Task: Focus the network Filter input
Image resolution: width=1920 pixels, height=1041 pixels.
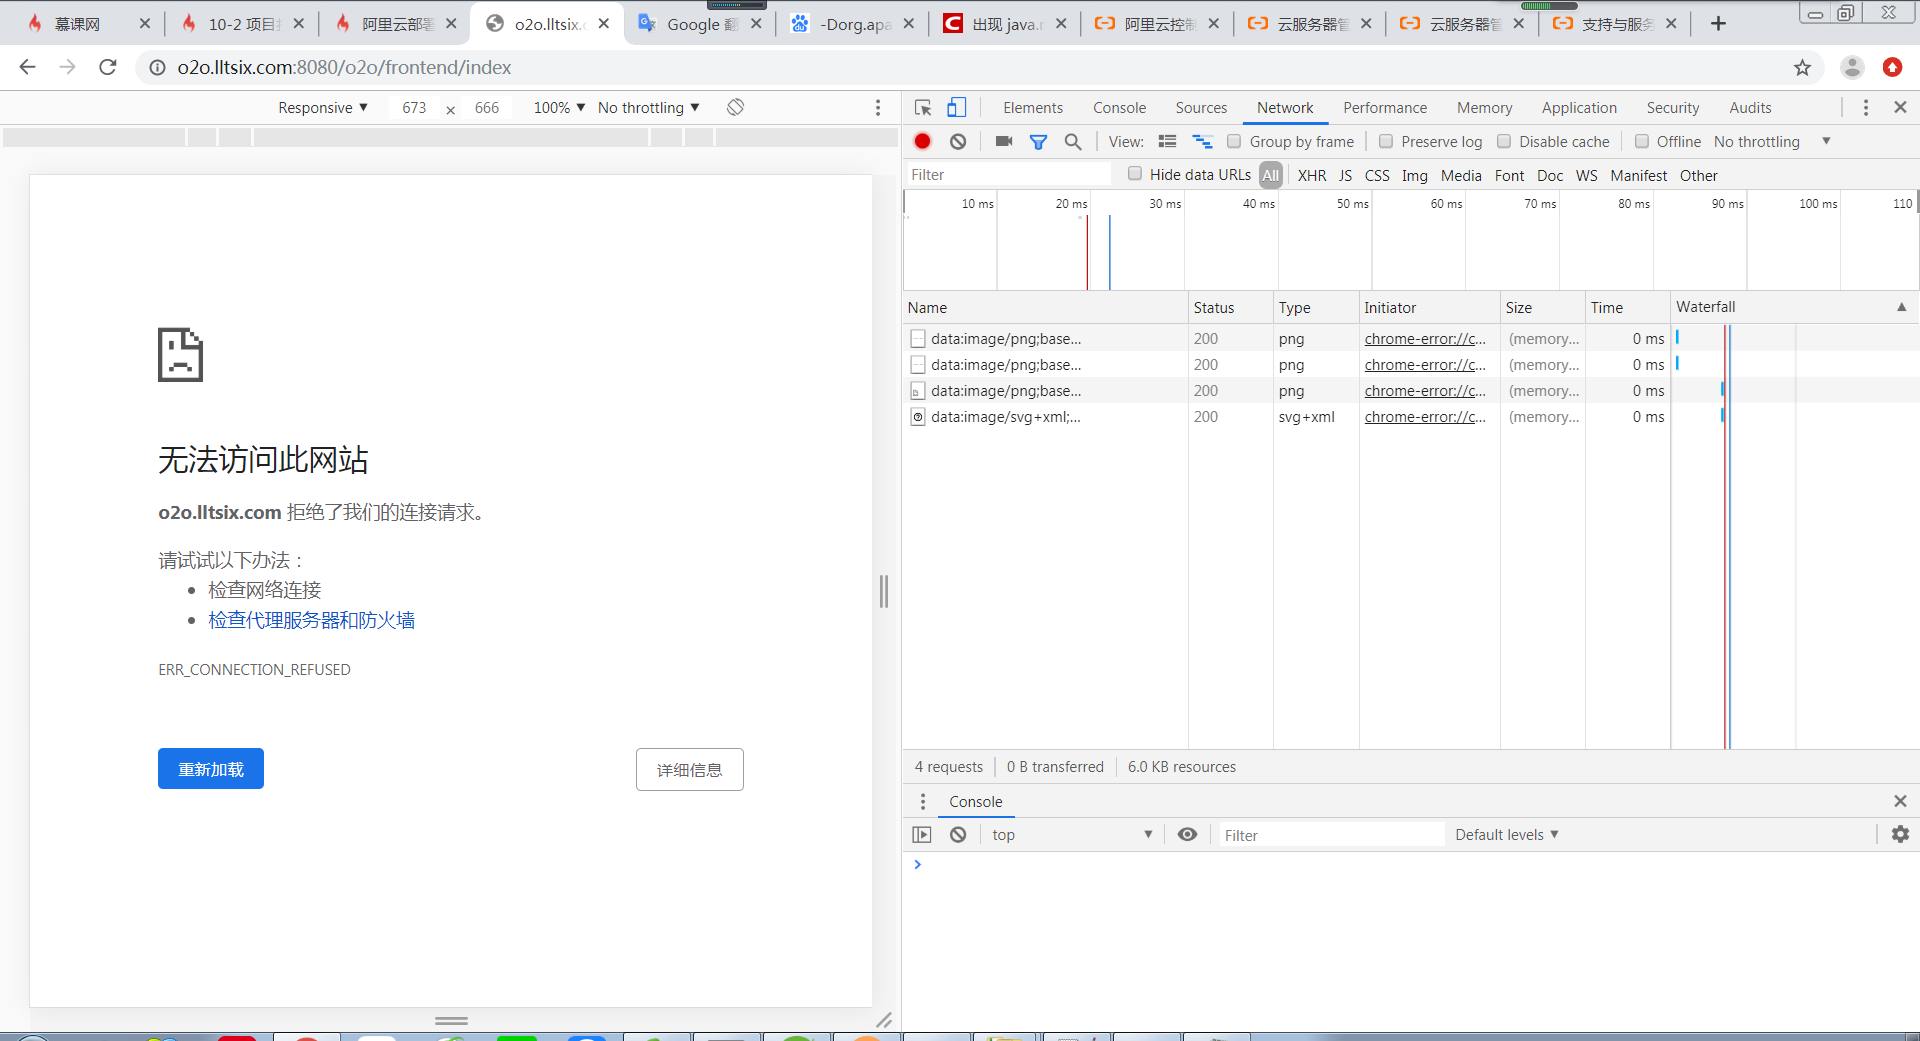Action: point(1009,175)
